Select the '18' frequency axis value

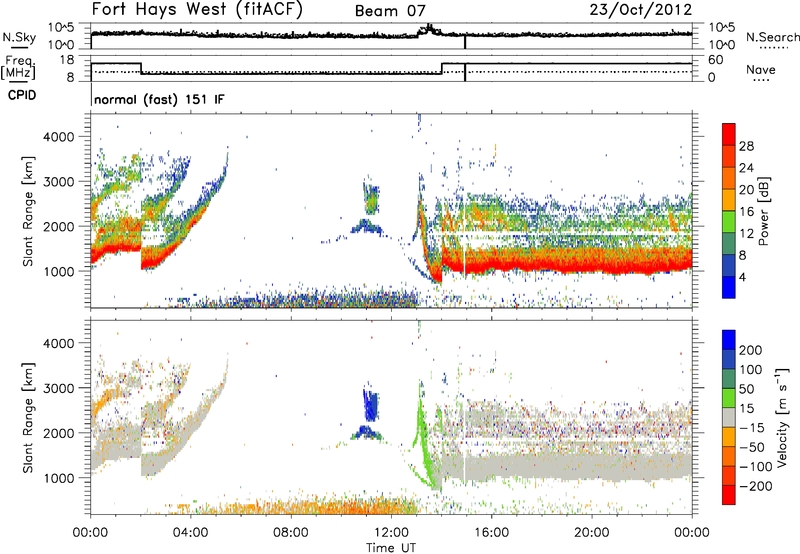[67, 60]
